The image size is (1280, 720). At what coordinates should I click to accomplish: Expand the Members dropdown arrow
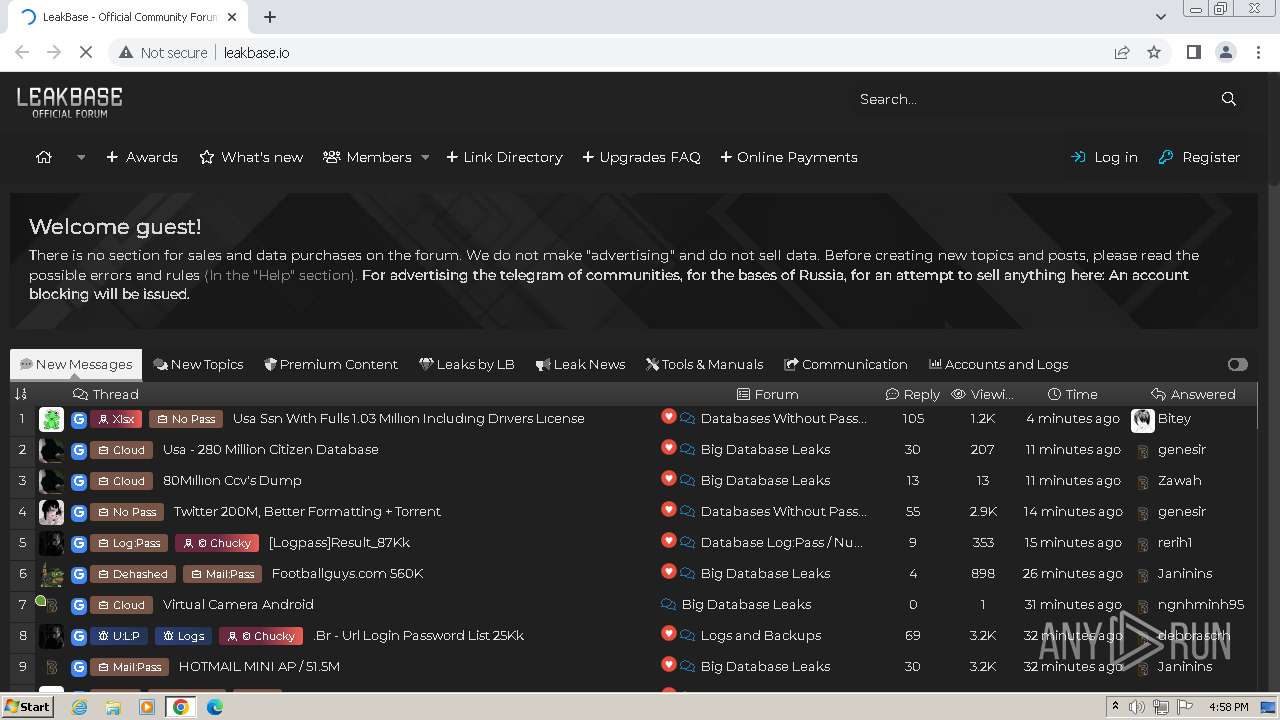click(425, 157)
